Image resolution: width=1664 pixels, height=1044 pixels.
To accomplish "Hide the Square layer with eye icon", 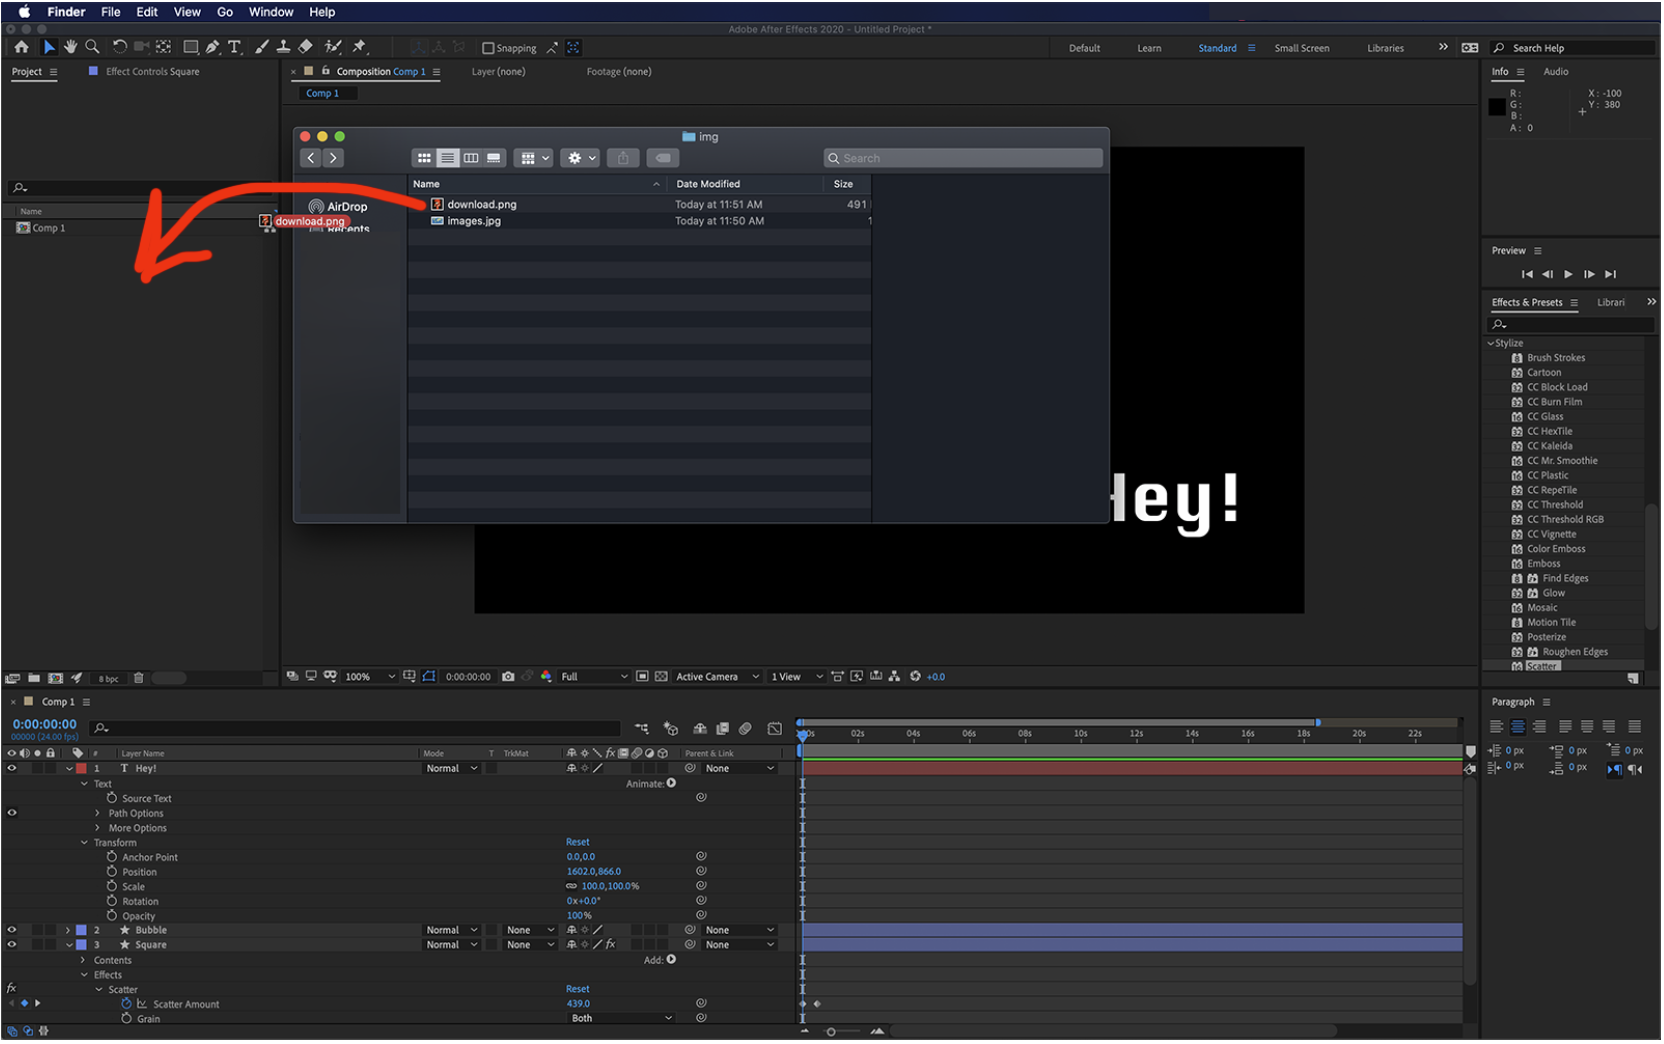I will pos(12,945).
